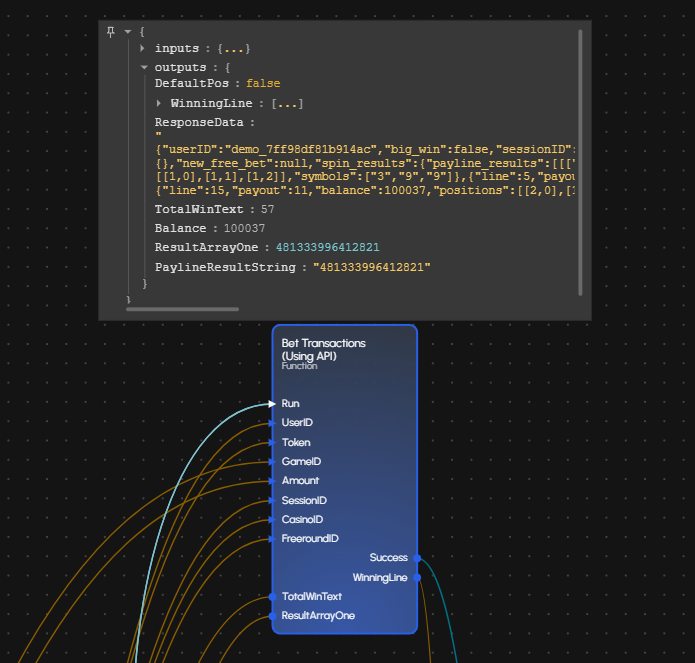Screen dimensions: 695x663
Task: Click the DefaultPos false value
Action: [x=263, y=83]
